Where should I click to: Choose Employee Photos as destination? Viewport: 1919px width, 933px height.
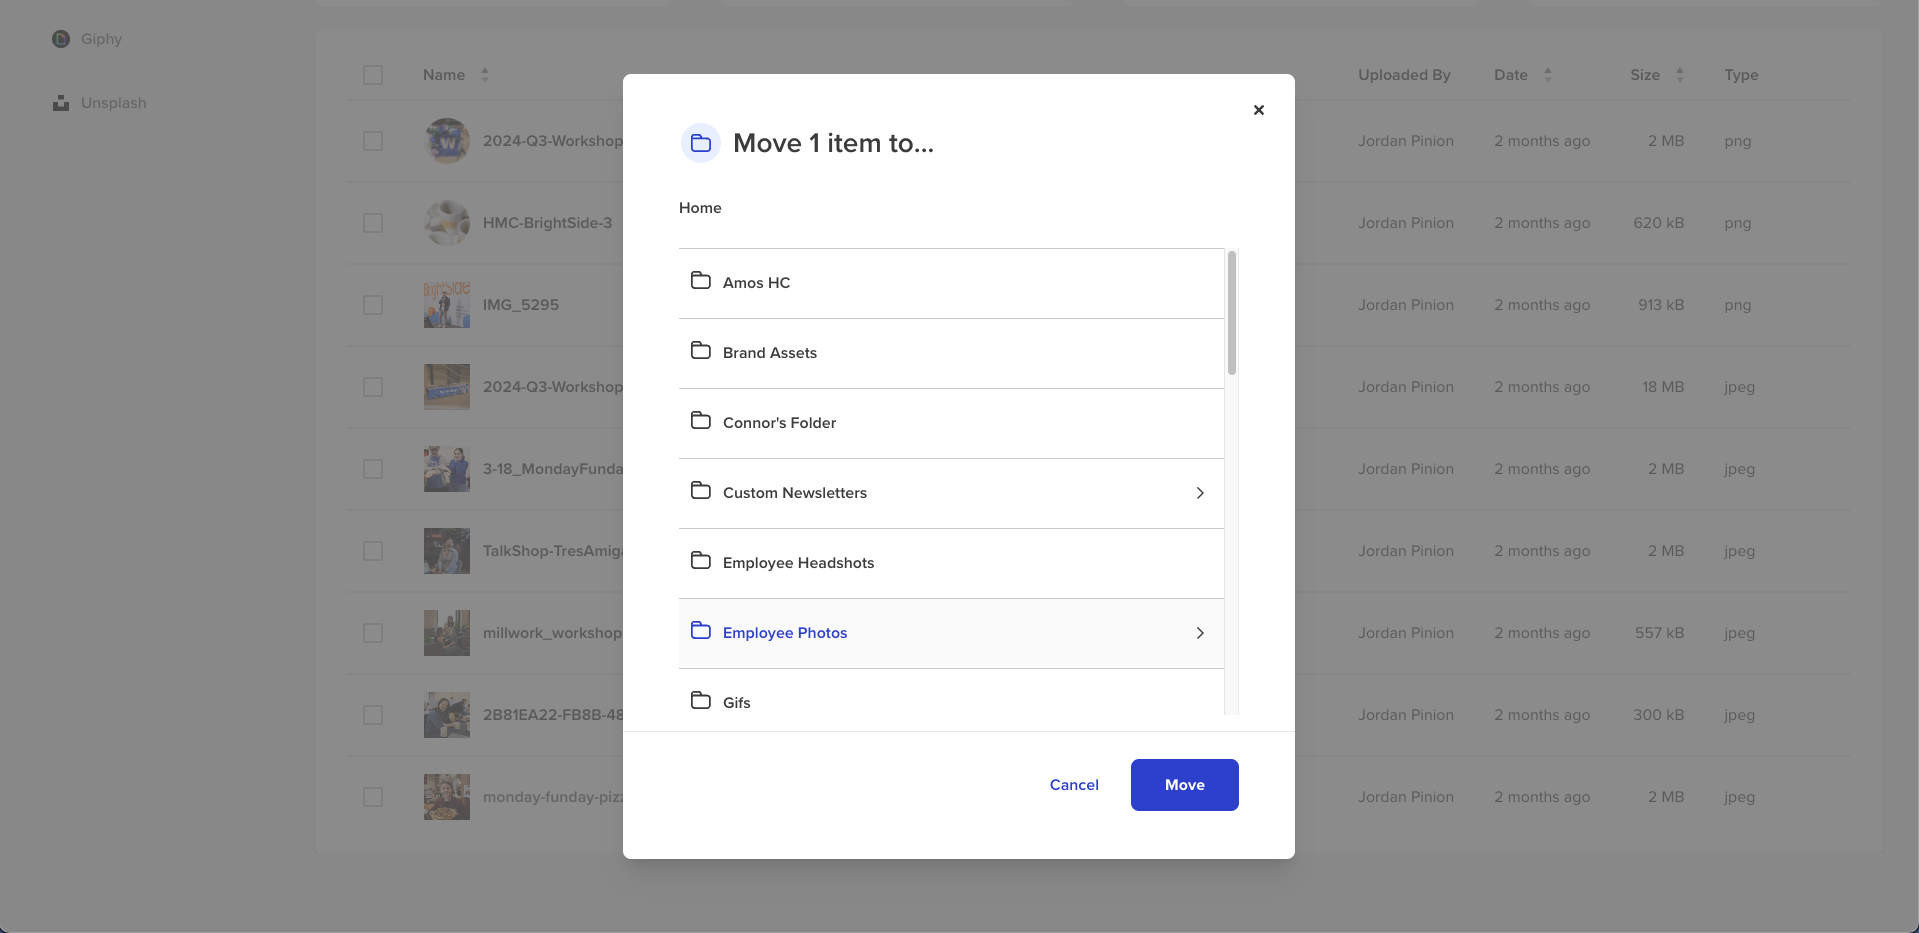[x=951, y=633]
